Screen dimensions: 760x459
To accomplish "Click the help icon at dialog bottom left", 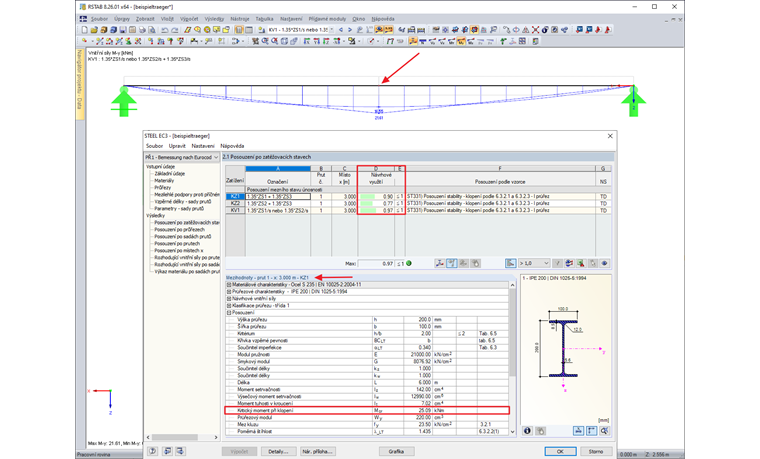I will click(x=153, y=451).
